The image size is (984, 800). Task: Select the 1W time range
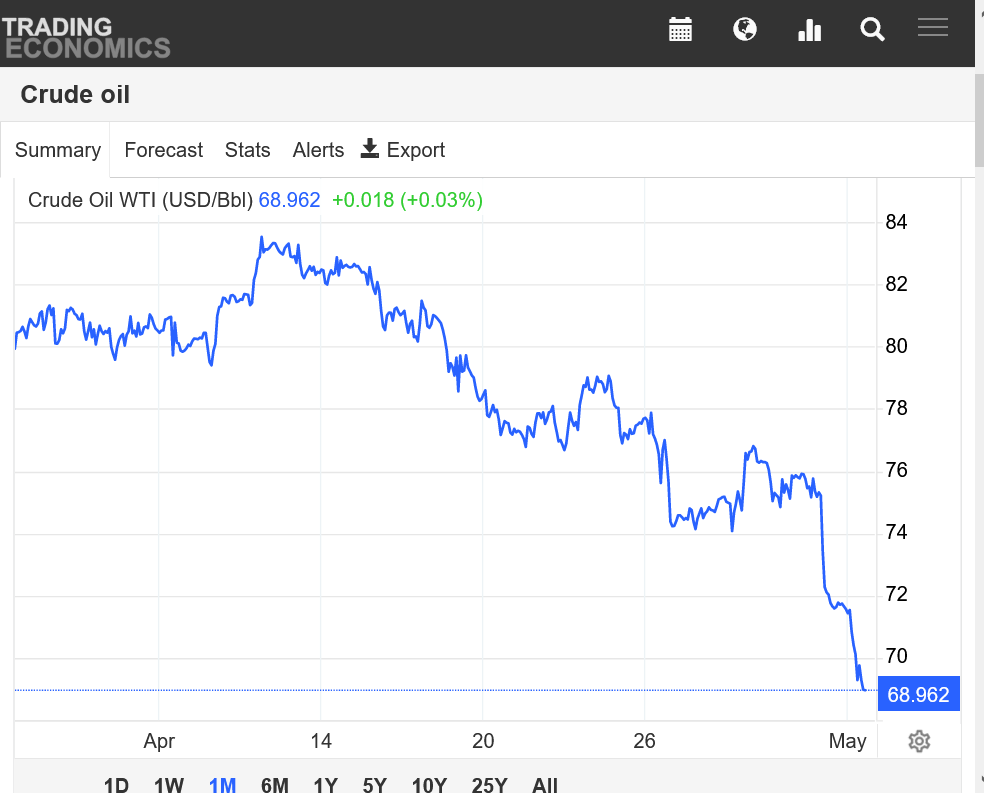pyautogui.click(x=169, y=785)
